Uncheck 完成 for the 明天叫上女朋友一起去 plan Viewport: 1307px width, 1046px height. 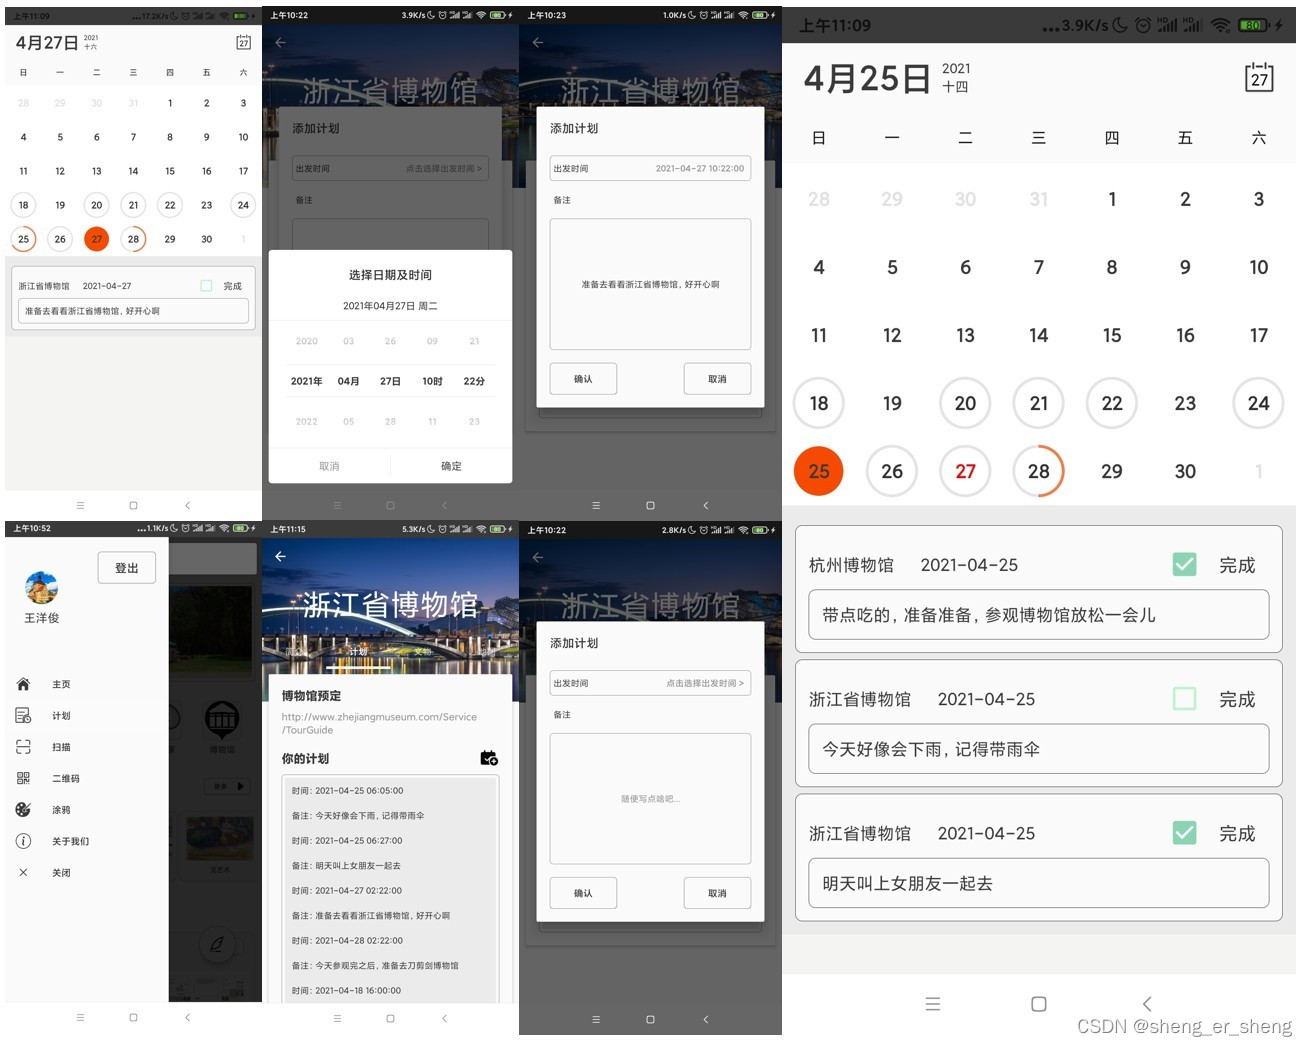(x=1184, y=833)
